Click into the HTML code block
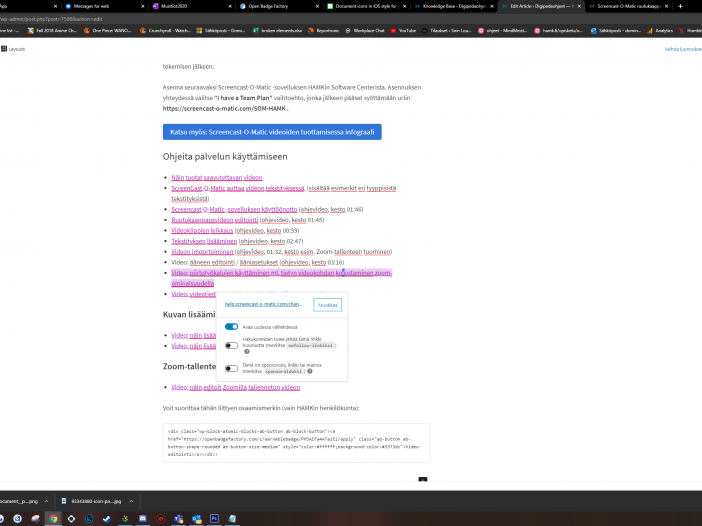 coord(296,443)
